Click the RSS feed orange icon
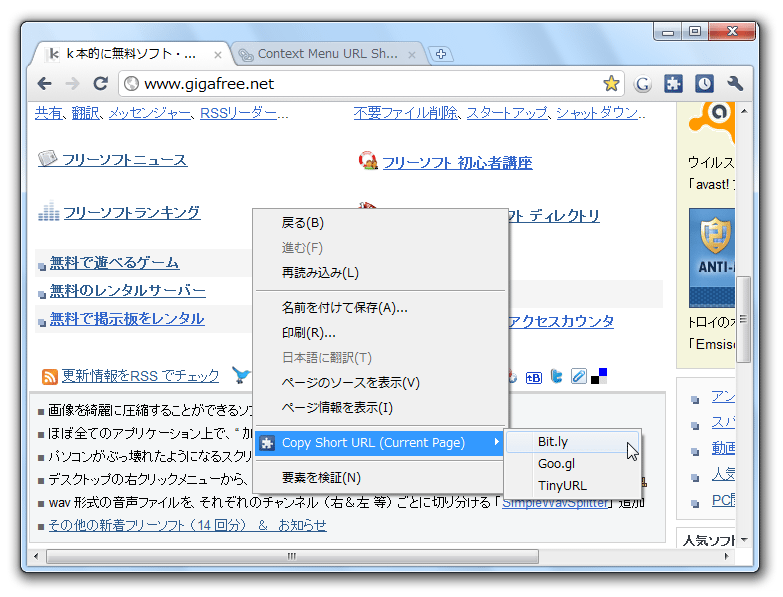The height and width of the screenshot is (597, 783). [x=49, y=376]
